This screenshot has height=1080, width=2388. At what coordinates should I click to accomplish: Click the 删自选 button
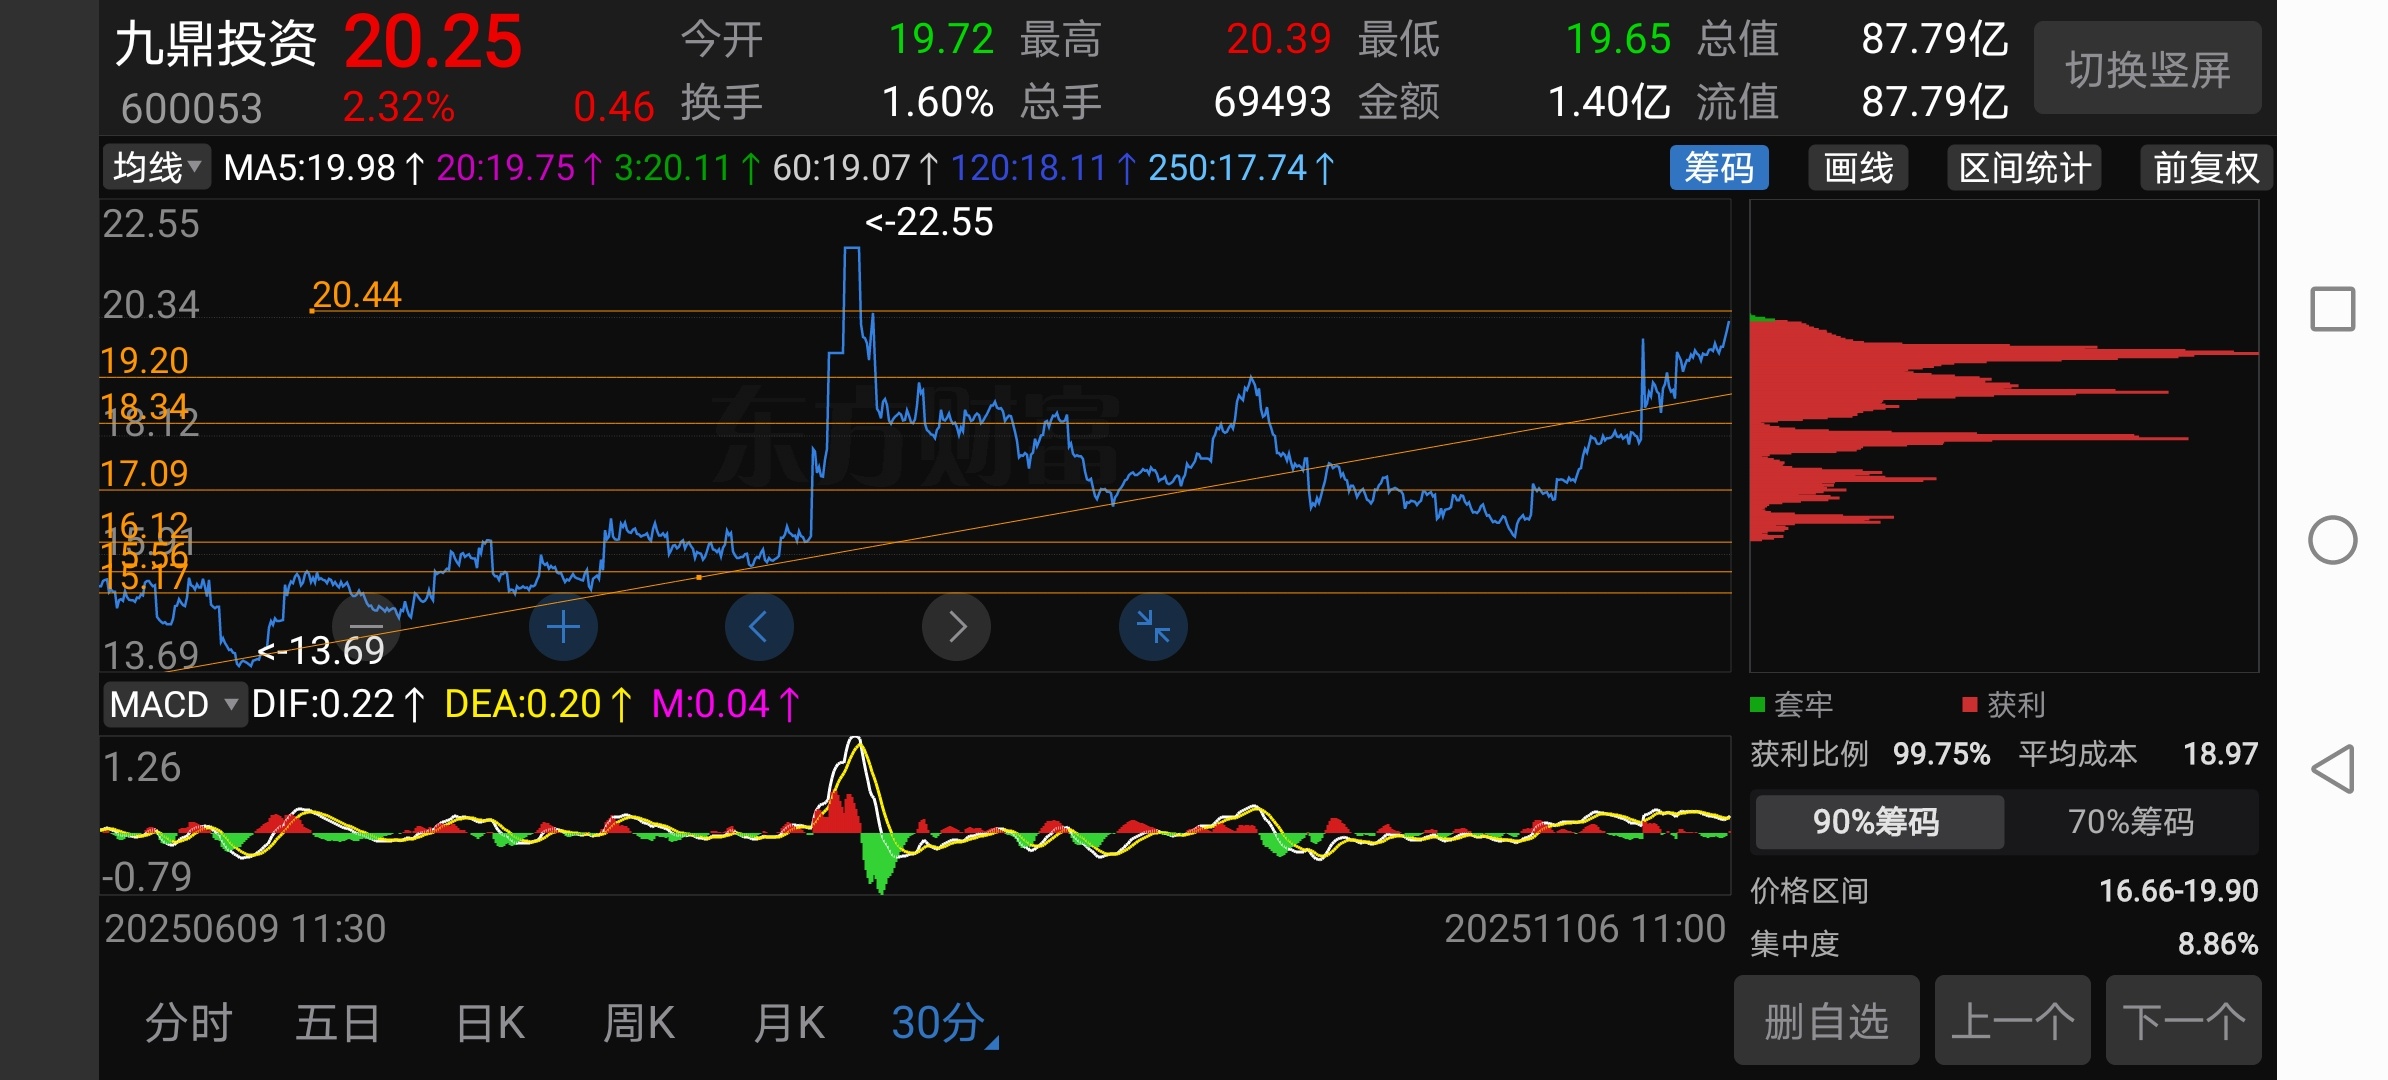pyautogui.click(x=1826, y=1021)
